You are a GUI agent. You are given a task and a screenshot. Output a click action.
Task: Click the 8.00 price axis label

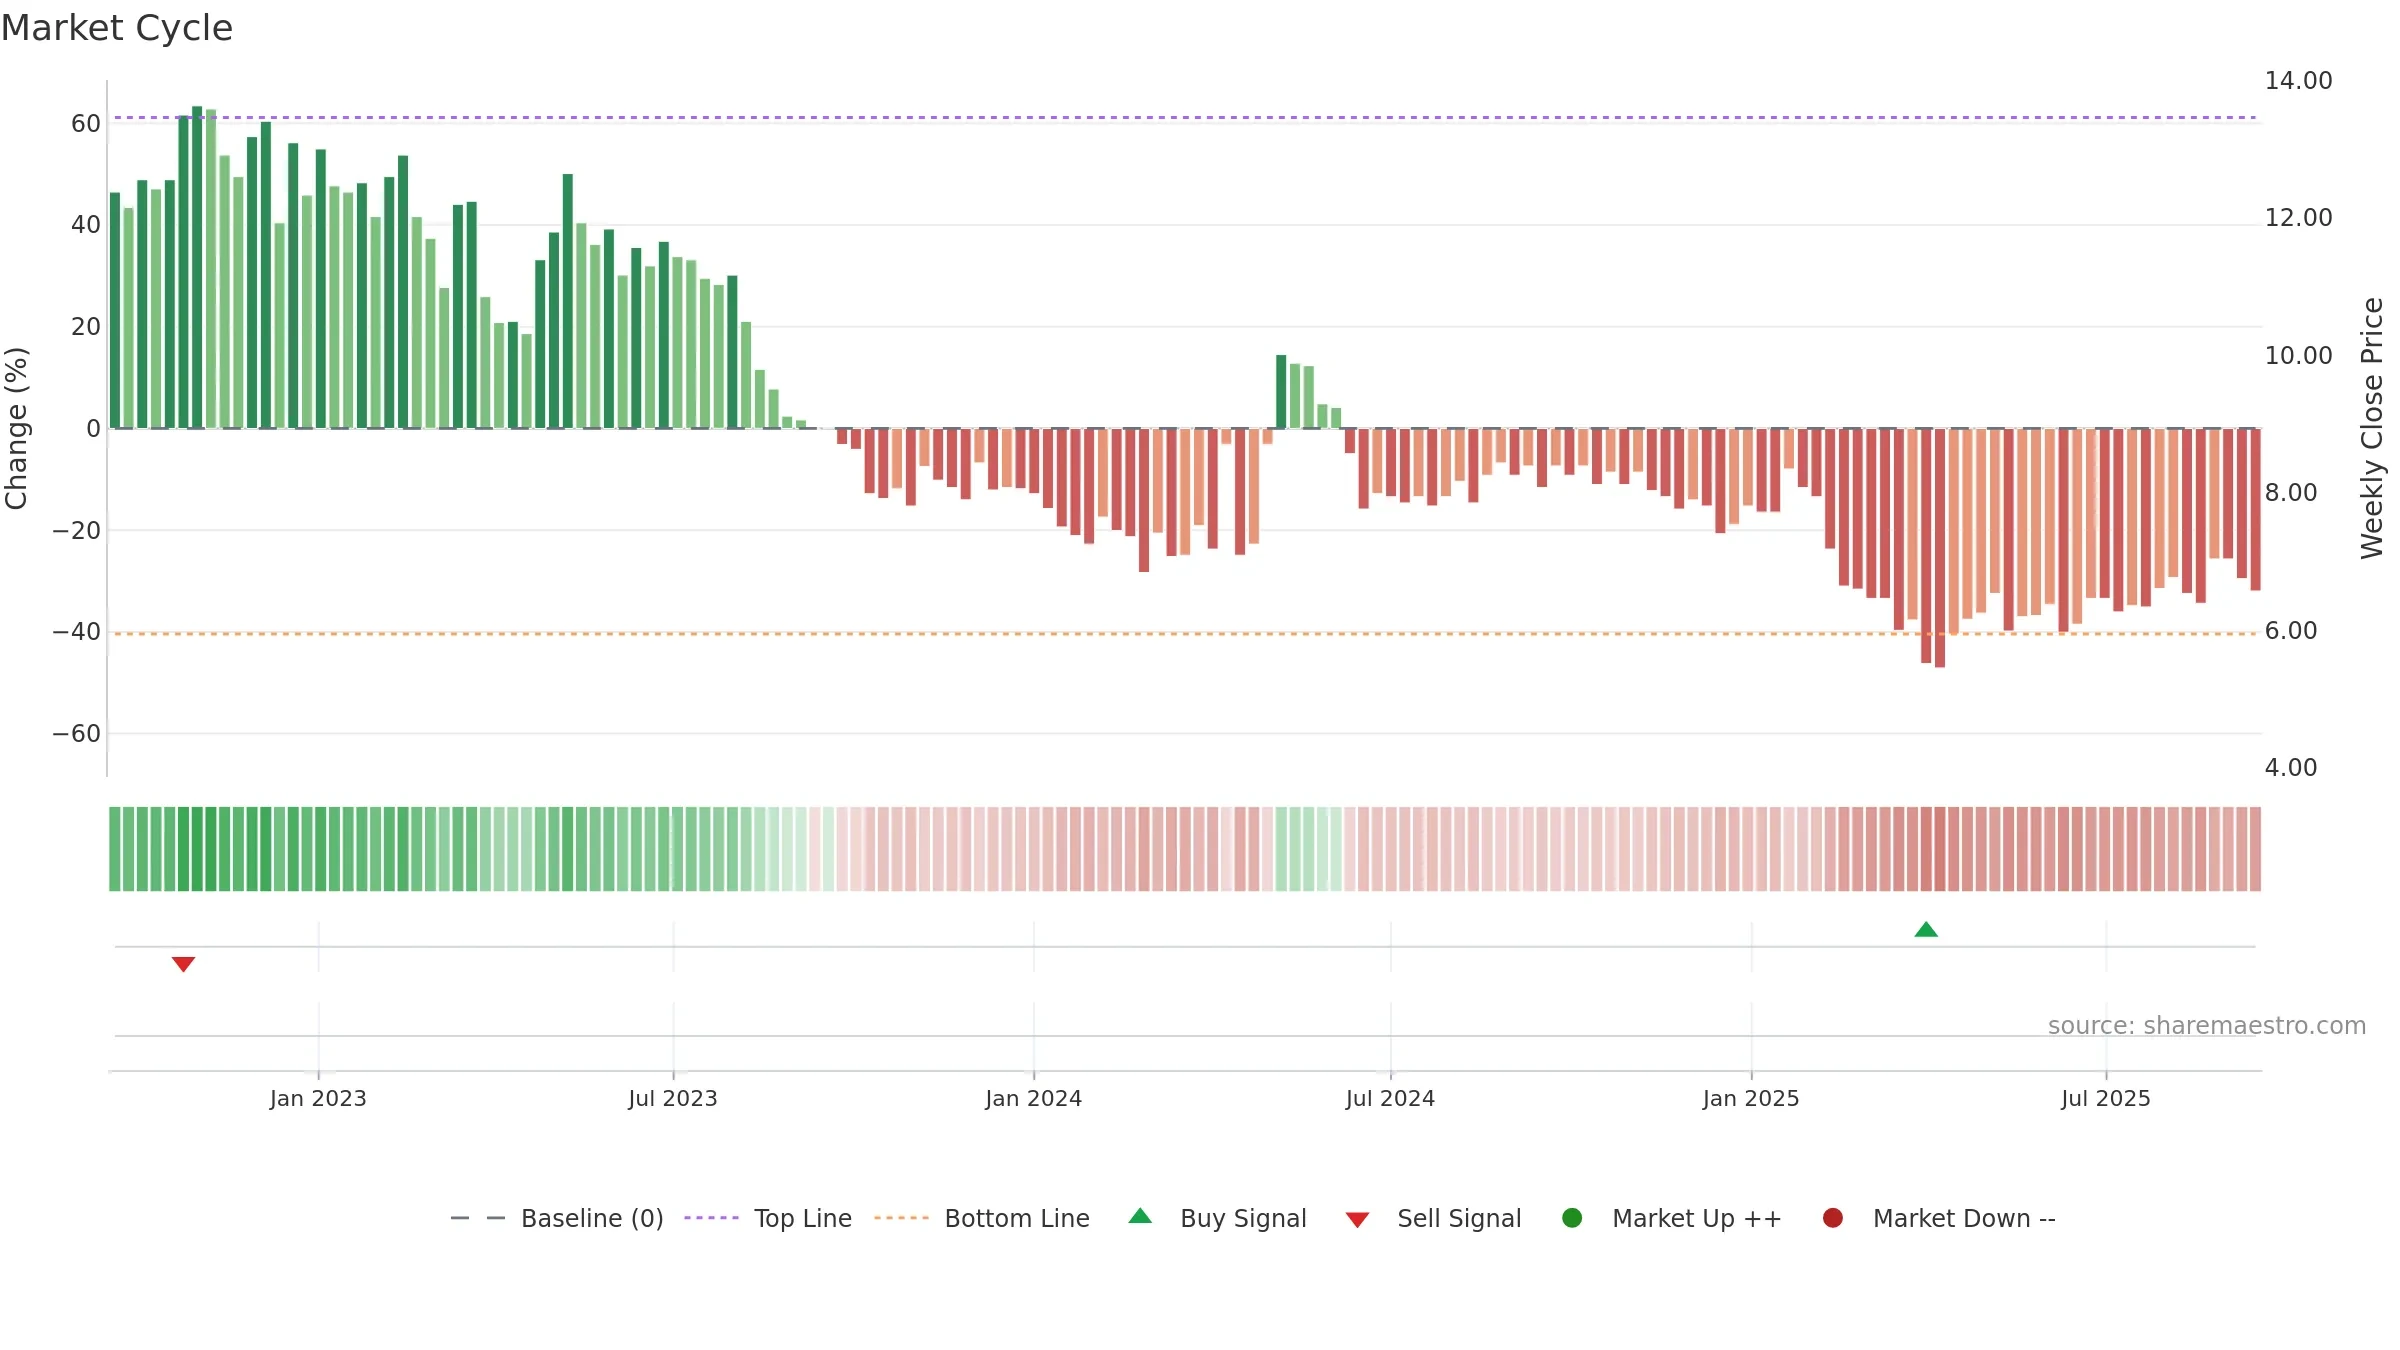click(2291, 493)
